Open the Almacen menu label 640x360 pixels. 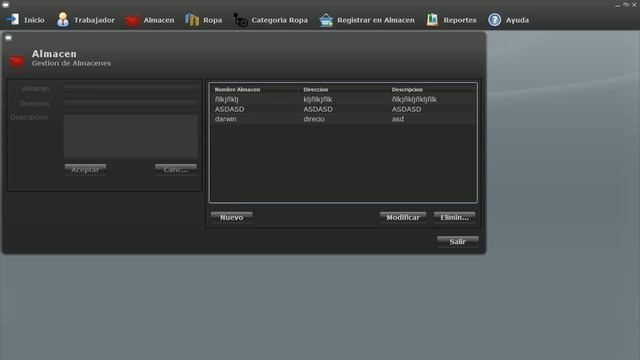(159, 20)
